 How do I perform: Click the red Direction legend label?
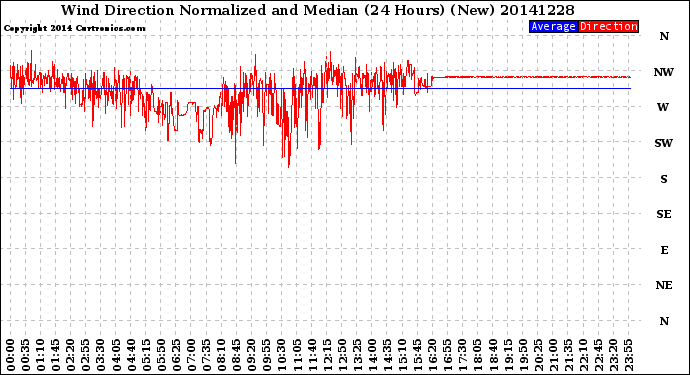[x=608, y=26]
